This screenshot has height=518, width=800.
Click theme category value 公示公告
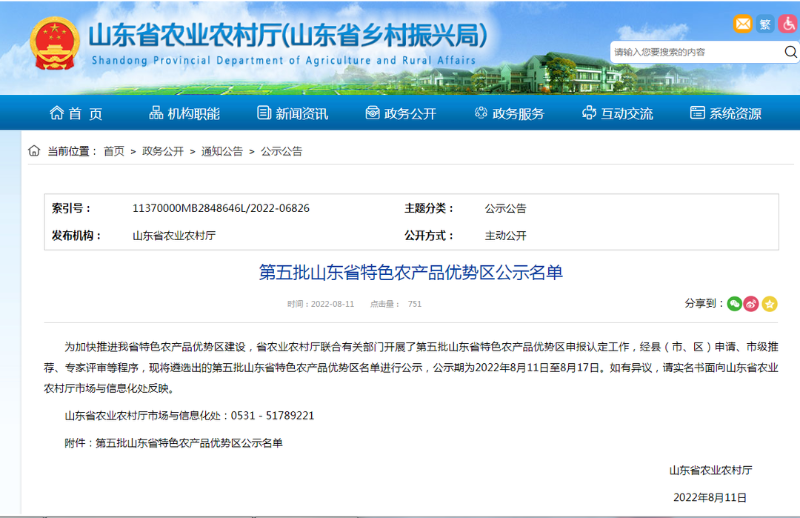pos(505,208)
